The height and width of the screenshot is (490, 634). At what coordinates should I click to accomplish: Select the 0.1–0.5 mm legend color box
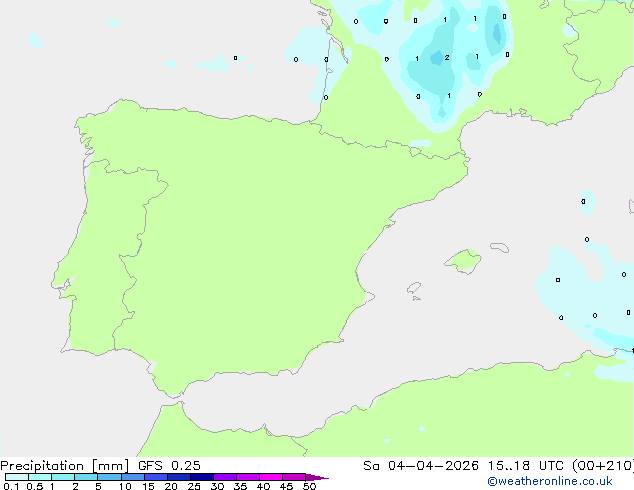(17, 477)
